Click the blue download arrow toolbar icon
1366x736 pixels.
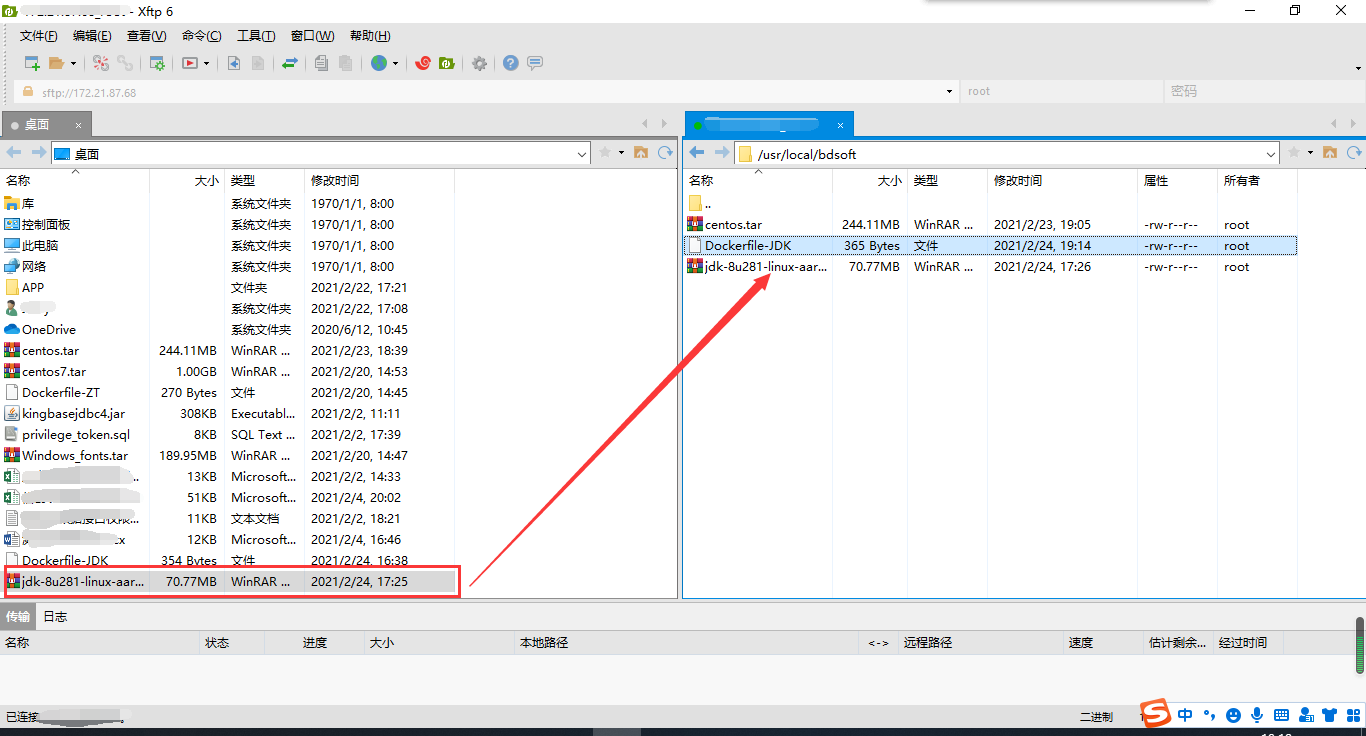(234, 62)
